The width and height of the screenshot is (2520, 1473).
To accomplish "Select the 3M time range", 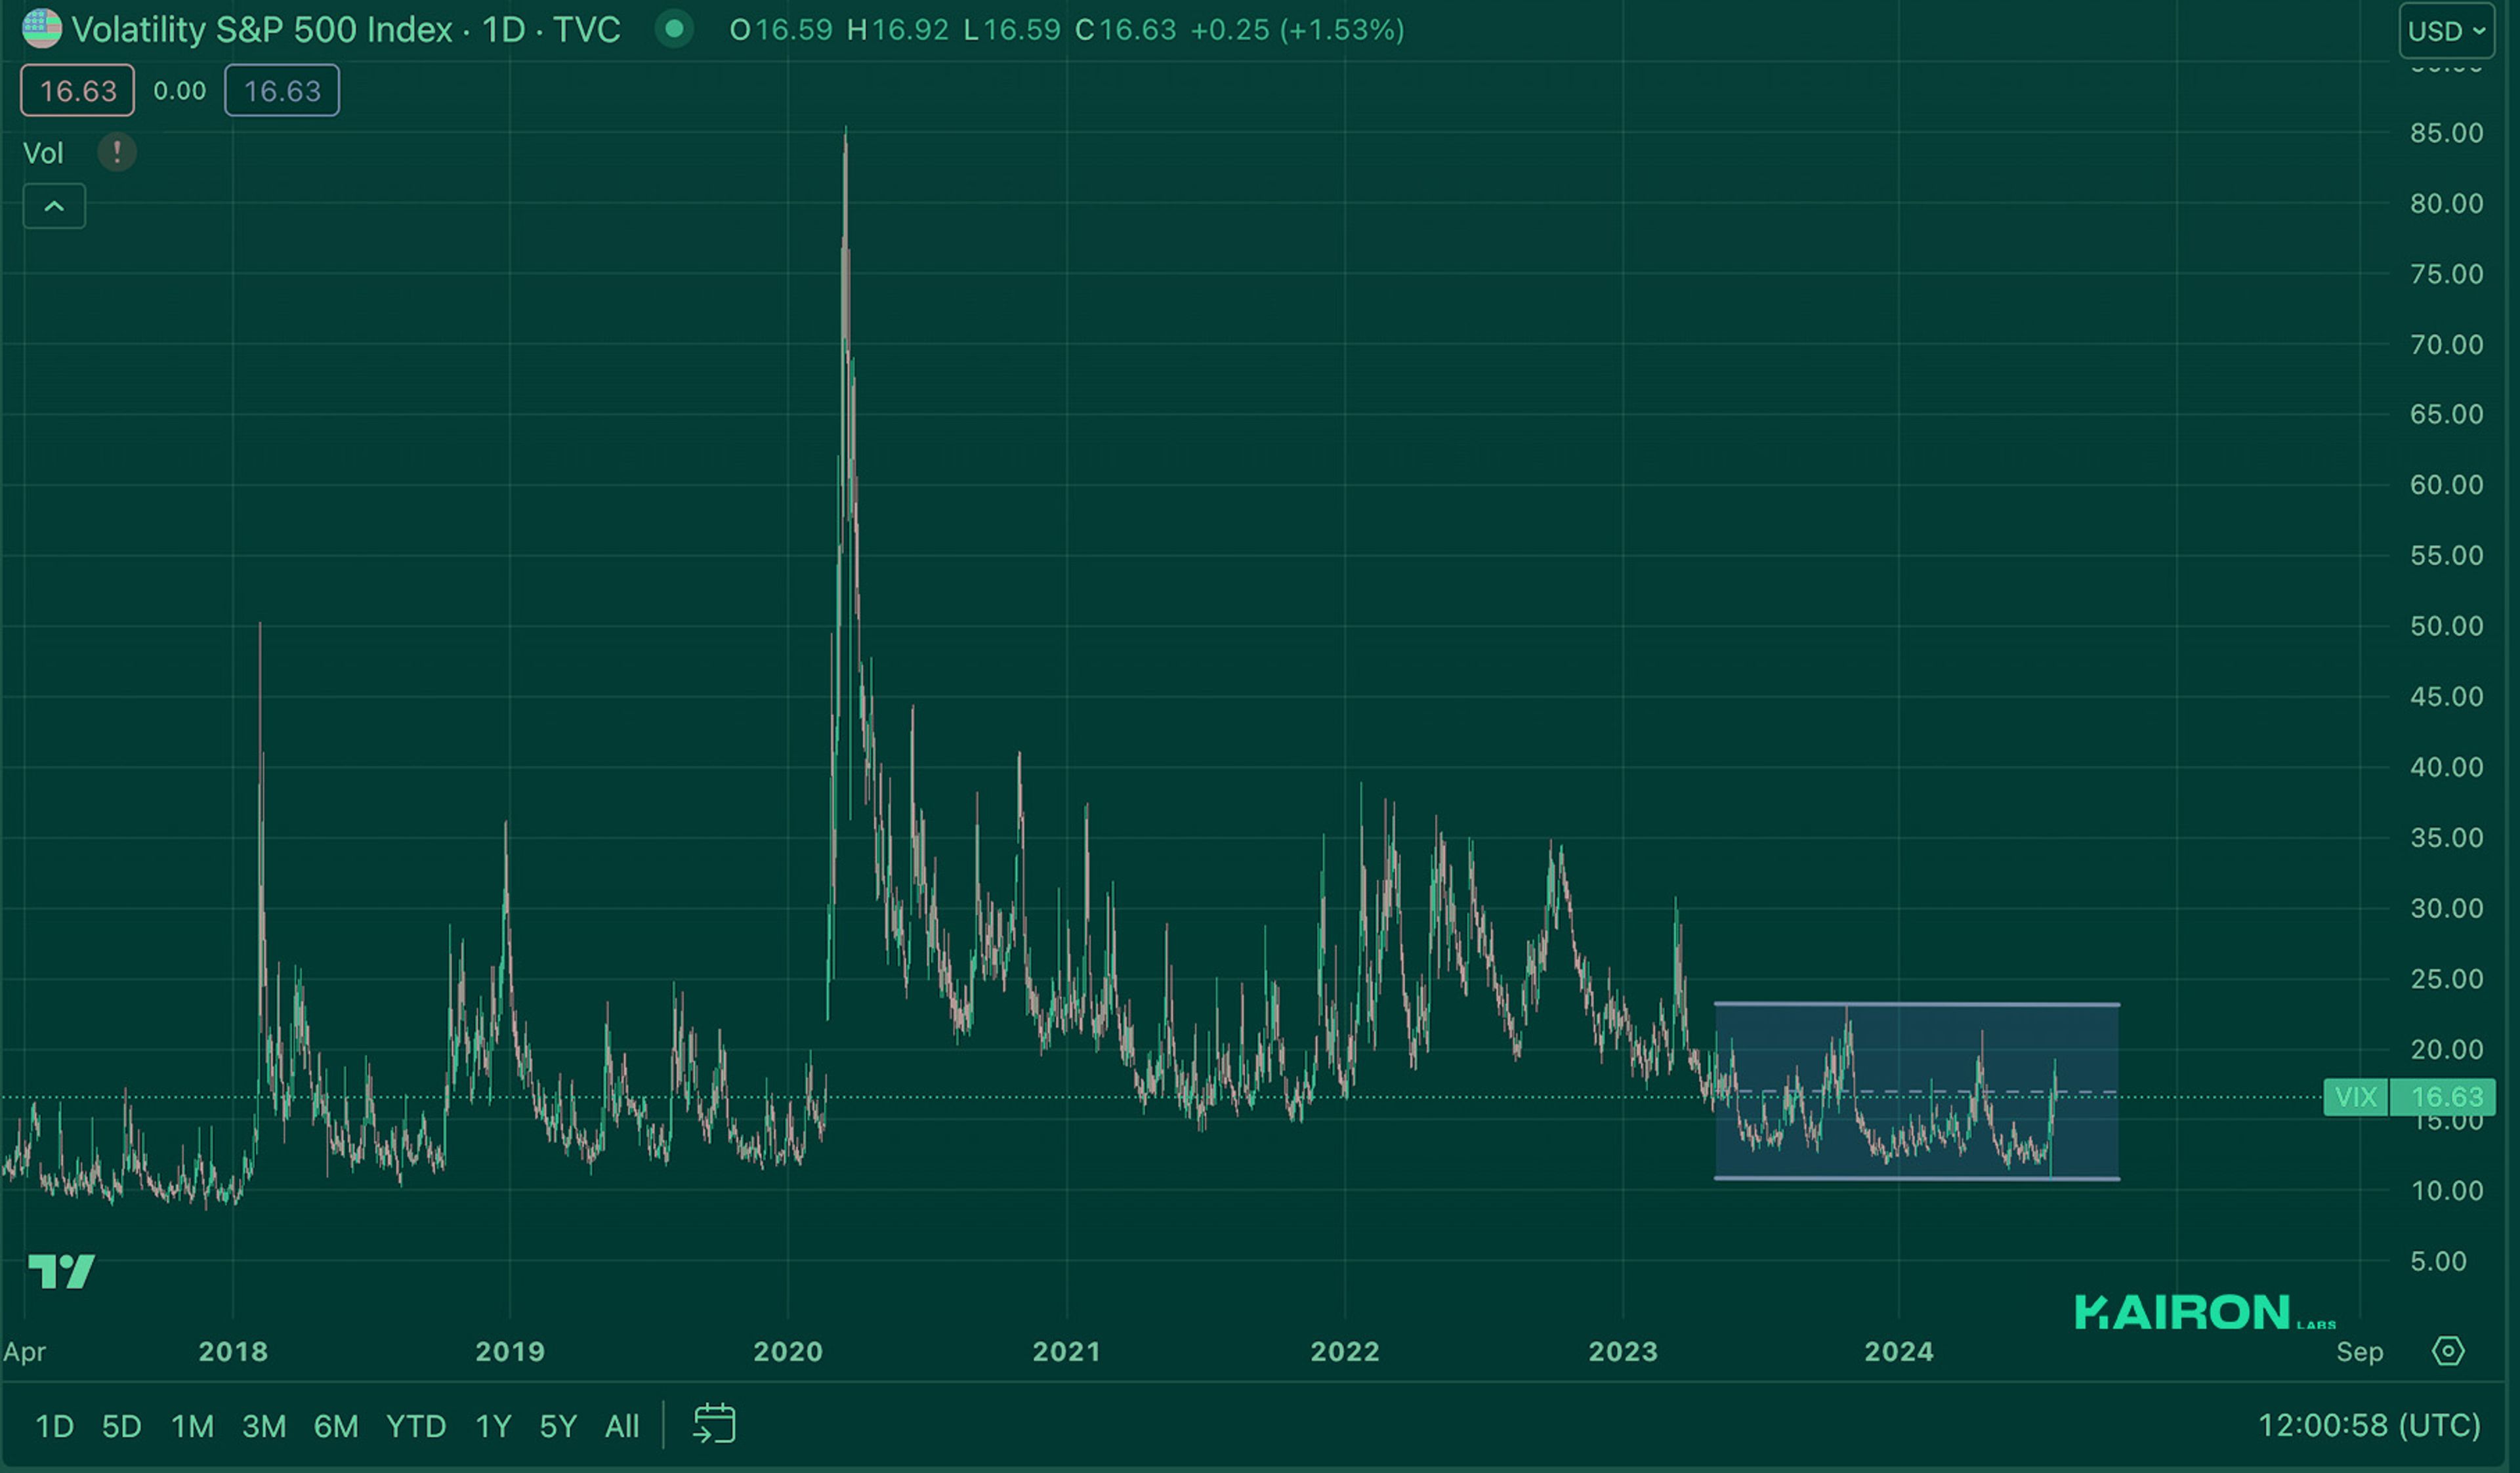I will (x=264, y=1426).
